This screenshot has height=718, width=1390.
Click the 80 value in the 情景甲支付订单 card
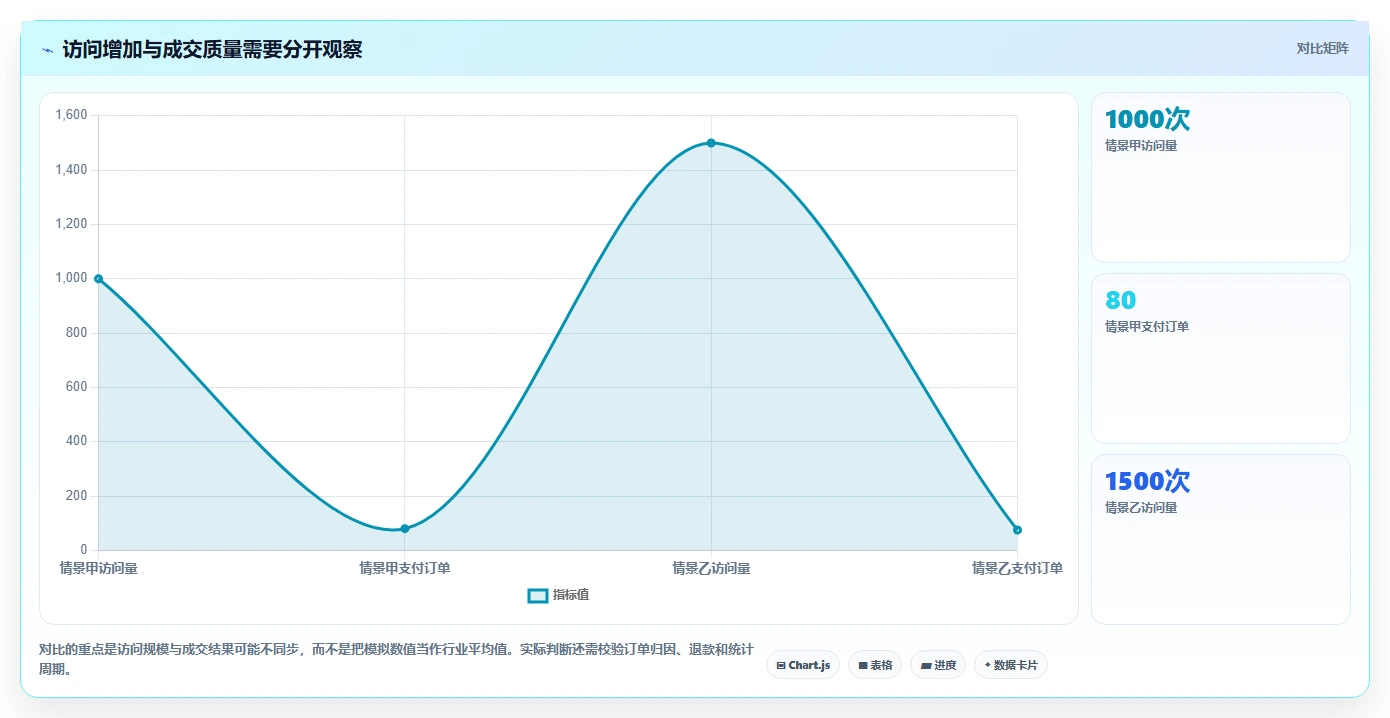(1120, 301)
